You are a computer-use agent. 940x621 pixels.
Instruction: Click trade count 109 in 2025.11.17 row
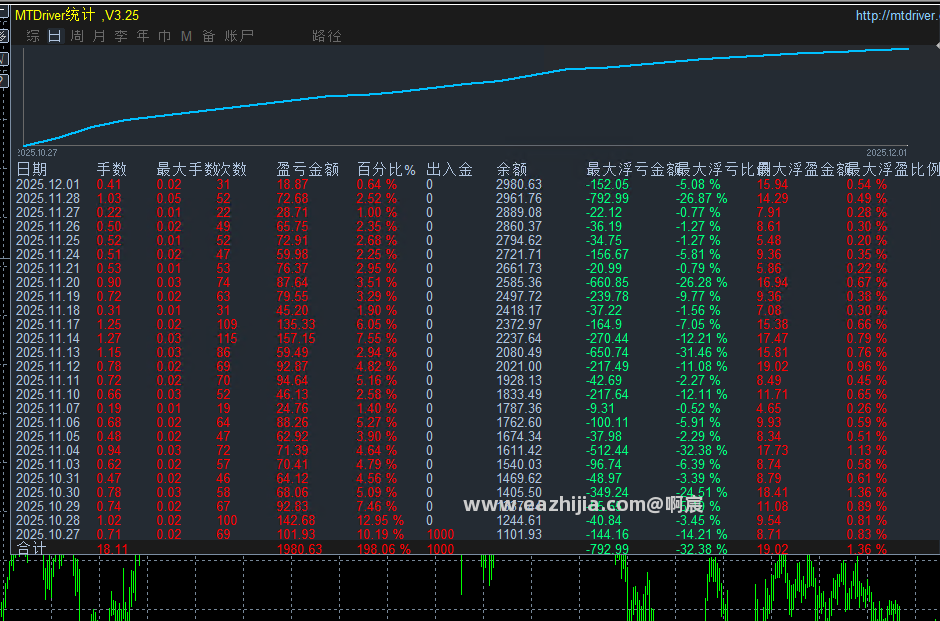tap(227, 324)
